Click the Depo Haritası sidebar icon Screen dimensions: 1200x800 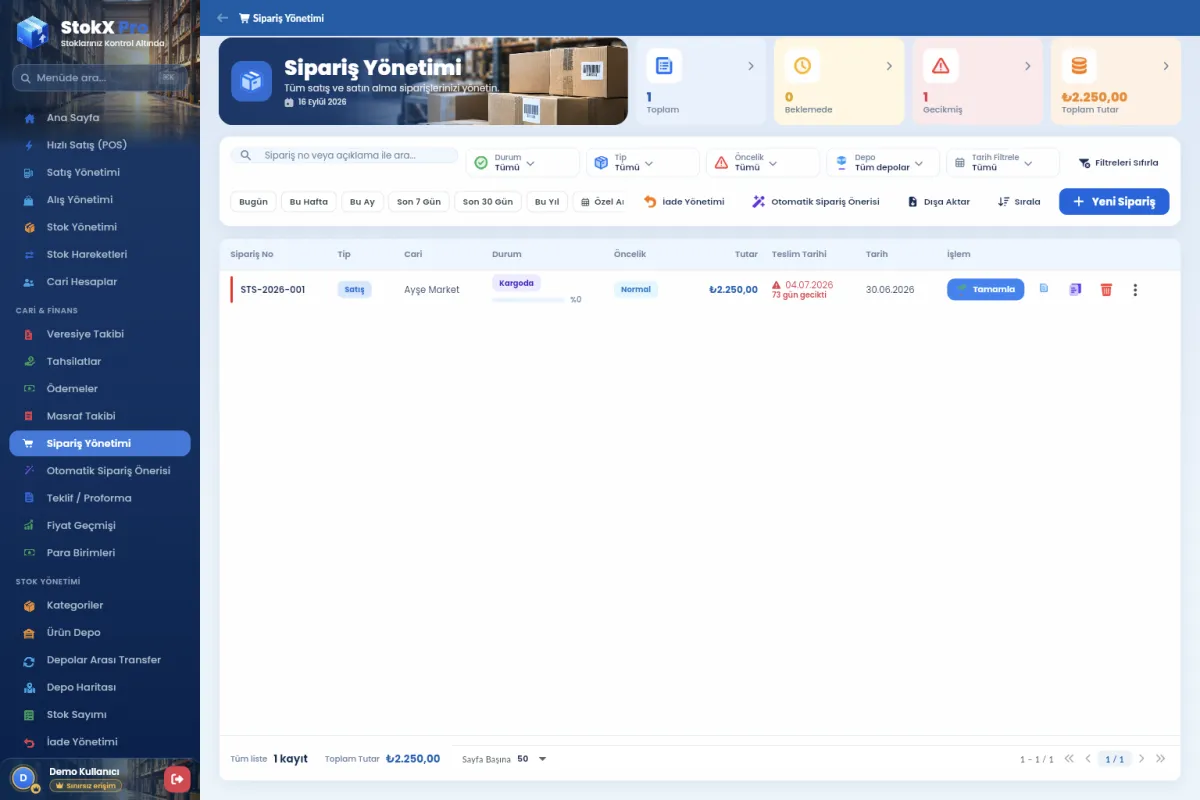click(x=28, y=687)
